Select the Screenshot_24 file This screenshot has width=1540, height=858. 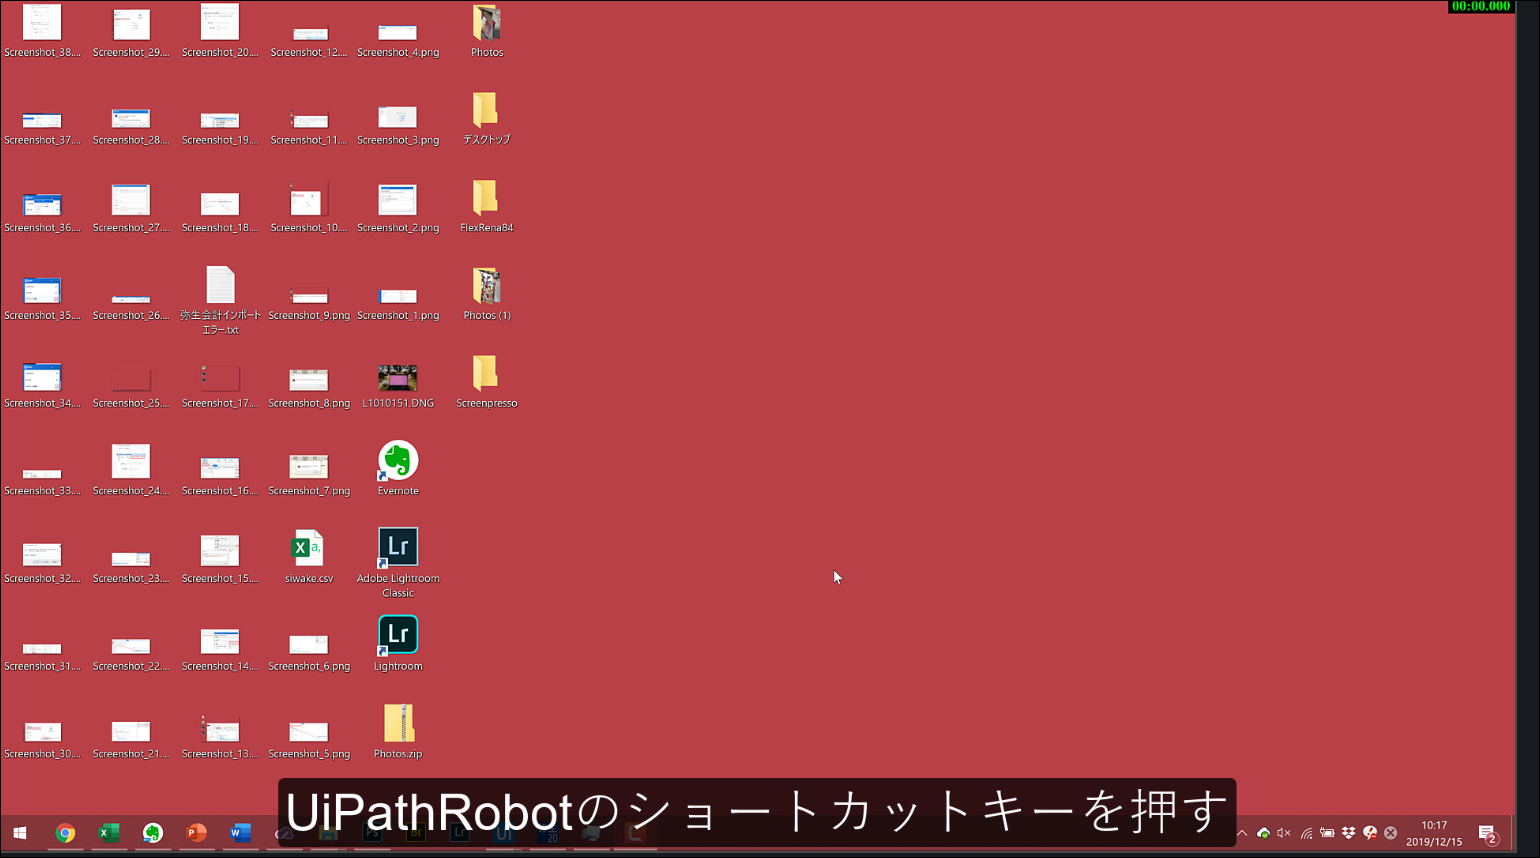pos(131,470)
